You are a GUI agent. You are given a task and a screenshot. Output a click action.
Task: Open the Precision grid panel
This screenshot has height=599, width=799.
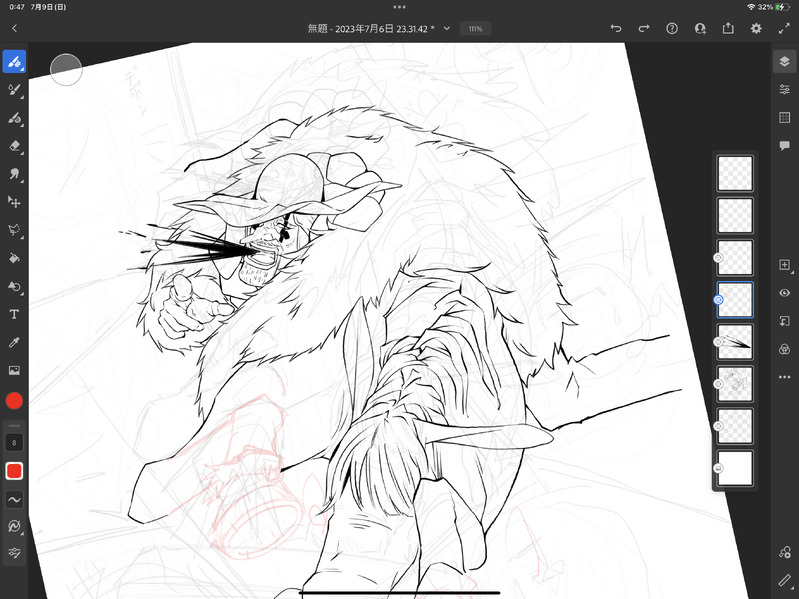[785, 118]
